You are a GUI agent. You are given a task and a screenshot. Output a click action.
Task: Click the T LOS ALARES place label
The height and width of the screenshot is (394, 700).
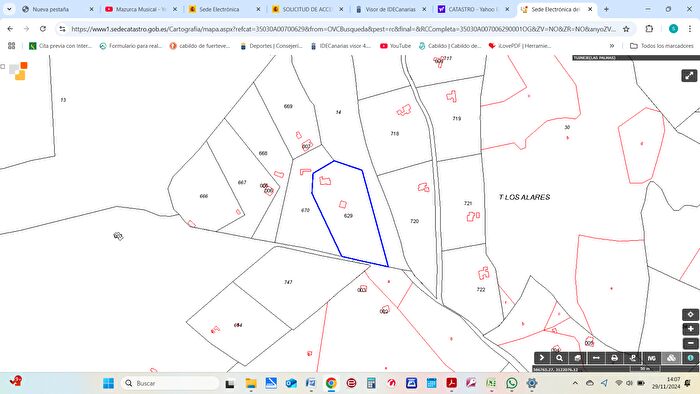(525, 197)
